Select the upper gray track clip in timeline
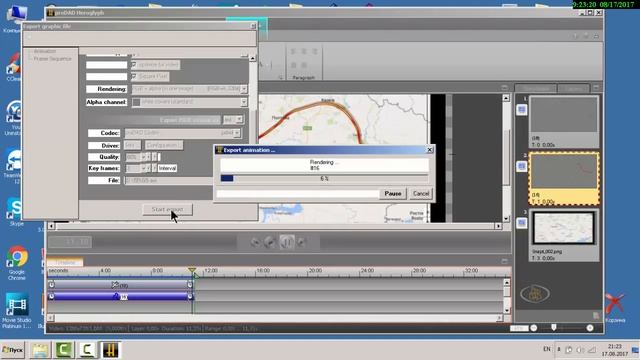This screenshot has height=360, width=640. tap(120, 285)
